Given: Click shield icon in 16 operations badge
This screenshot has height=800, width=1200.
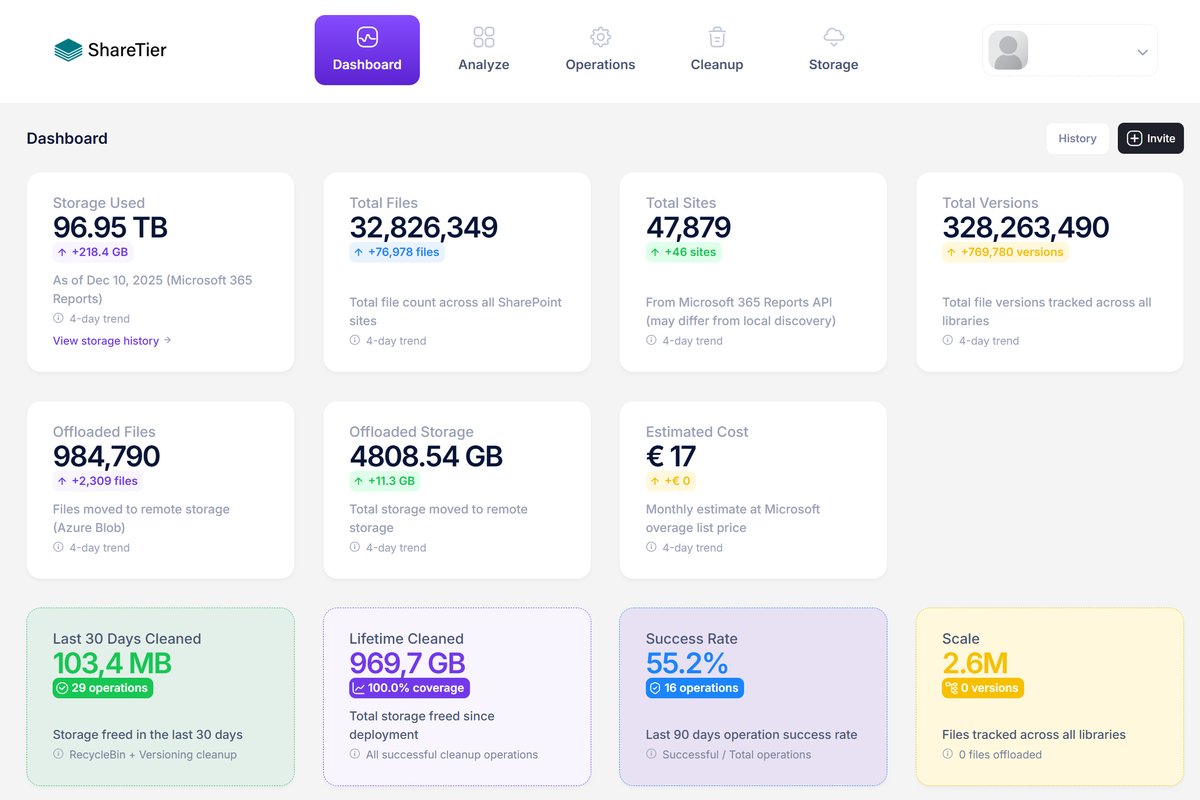Looking at the screenshot, I should (x=656, y=688).
